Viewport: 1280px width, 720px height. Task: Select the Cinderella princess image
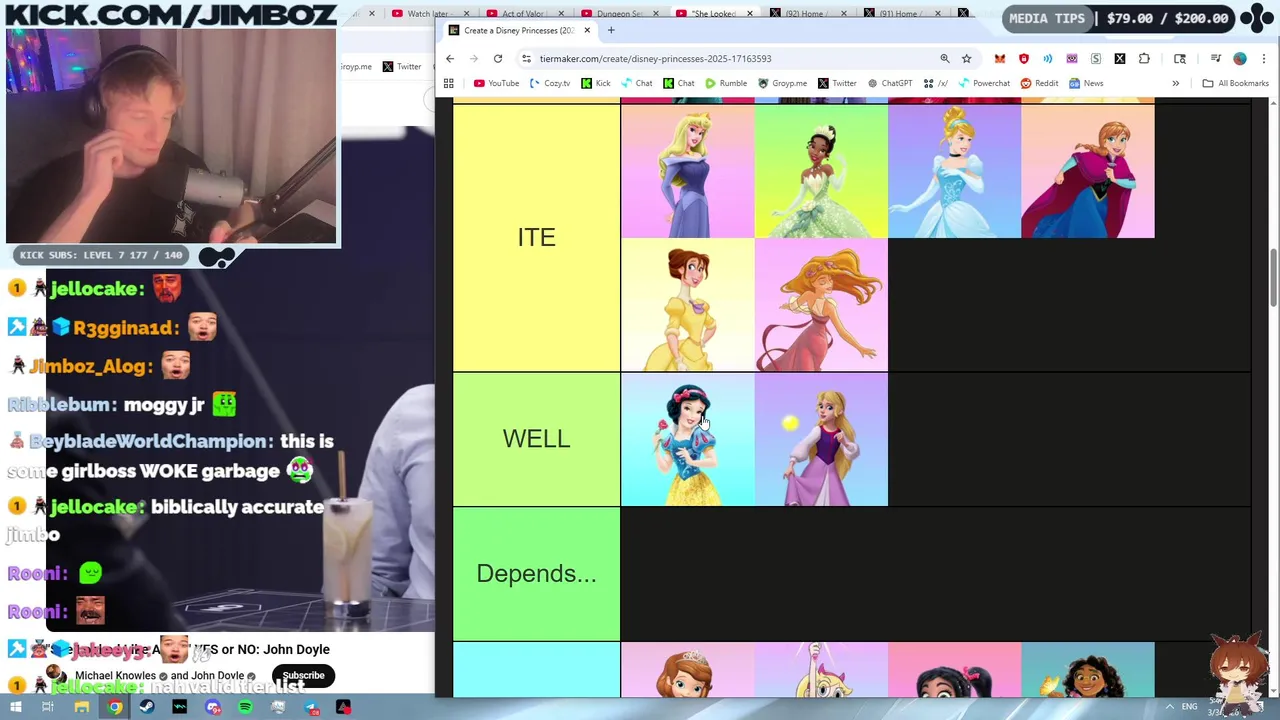(954, 171)
